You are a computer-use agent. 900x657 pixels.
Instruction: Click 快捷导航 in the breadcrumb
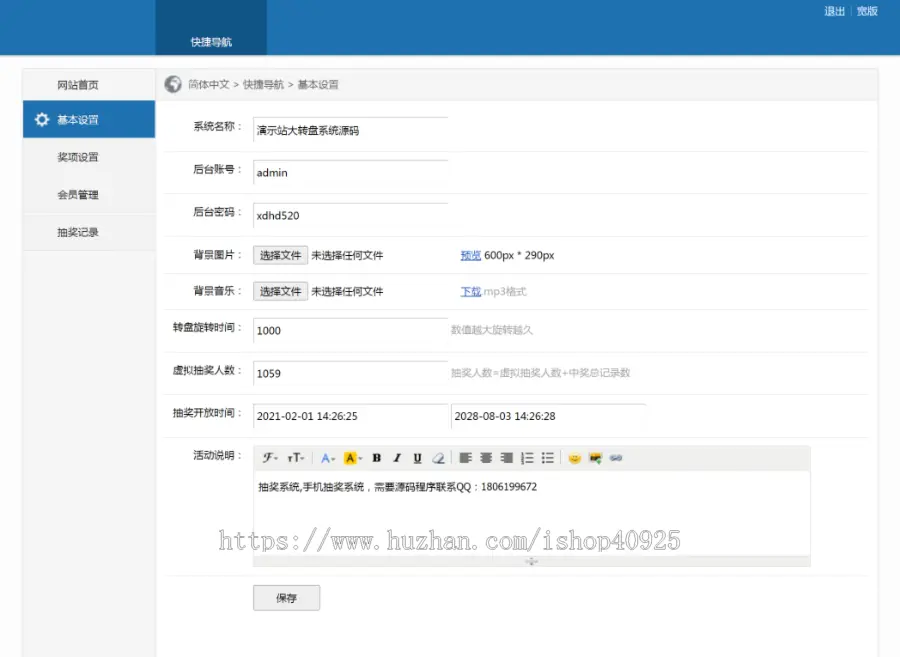263,84
